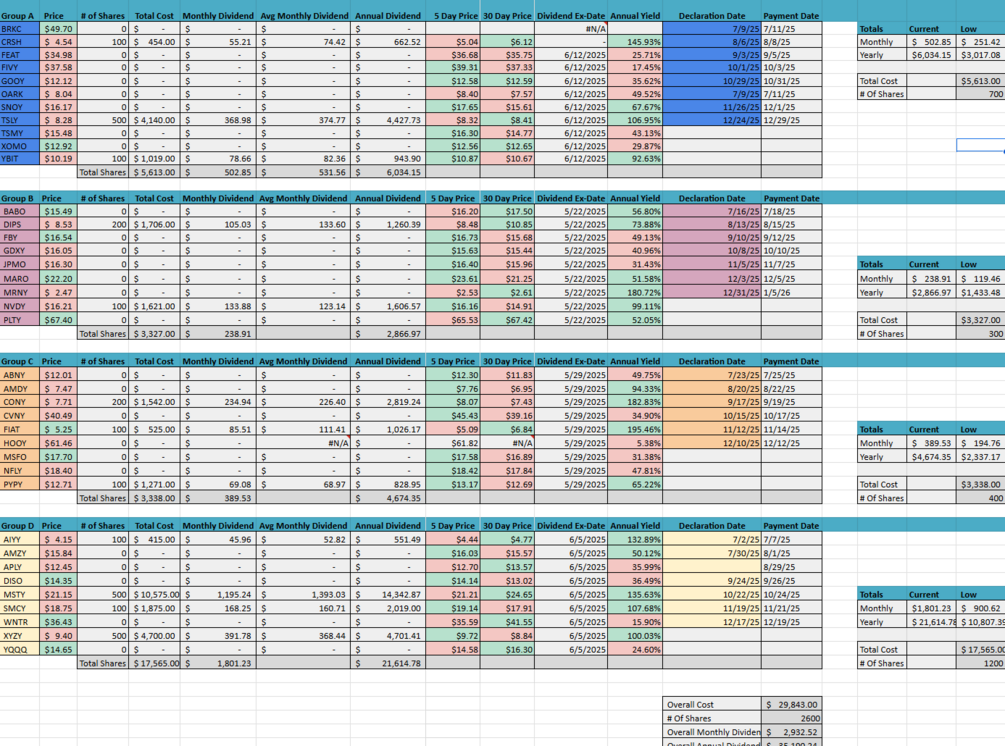The image size is (1005, 746).
Task: Click Group C annual dividend total 4,674.35
Action: [x=388, y=498]
